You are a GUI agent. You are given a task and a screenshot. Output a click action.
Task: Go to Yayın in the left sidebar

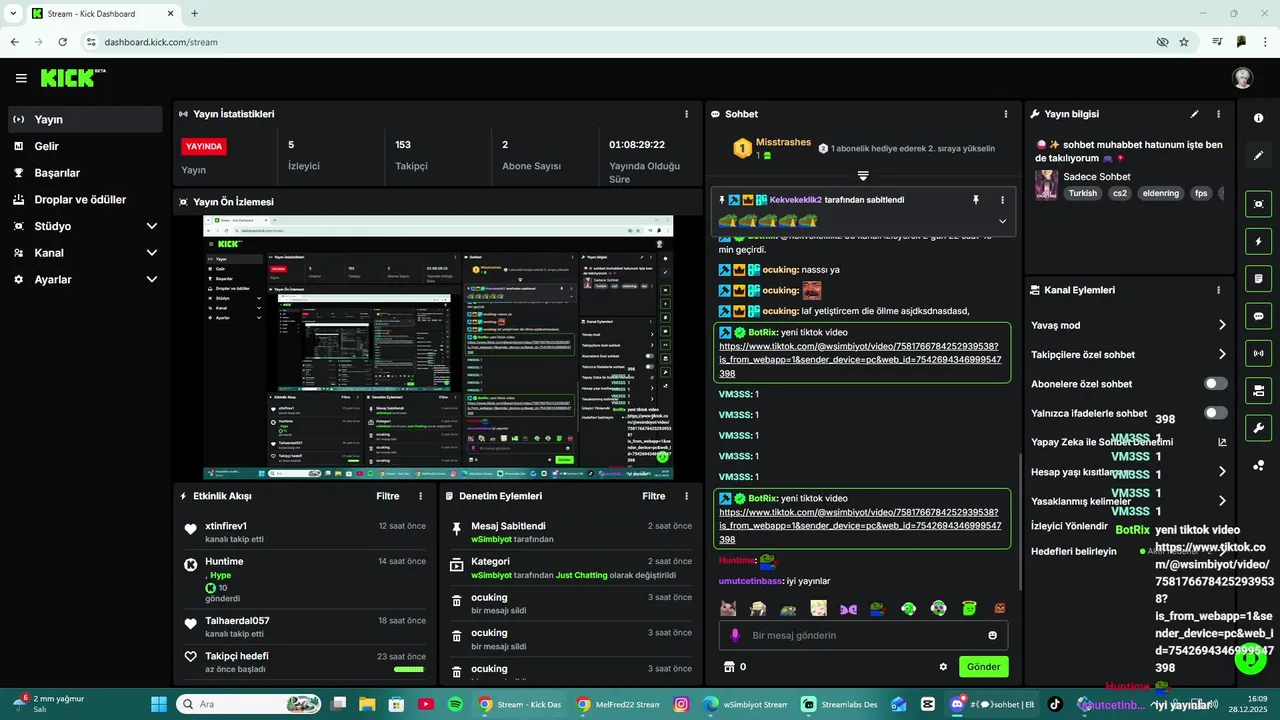(x=85, y=119)
